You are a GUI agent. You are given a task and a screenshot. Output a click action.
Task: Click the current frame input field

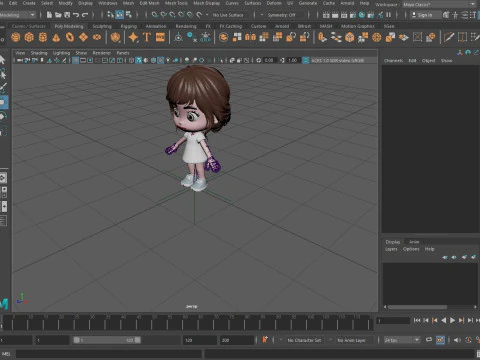tap(393, 321)
